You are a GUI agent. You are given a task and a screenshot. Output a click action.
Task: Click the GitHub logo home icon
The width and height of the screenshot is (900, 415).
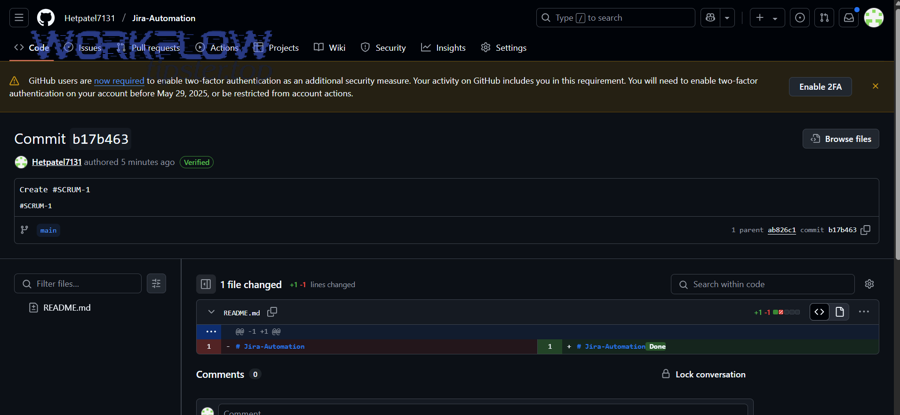(x=46, y=18)
